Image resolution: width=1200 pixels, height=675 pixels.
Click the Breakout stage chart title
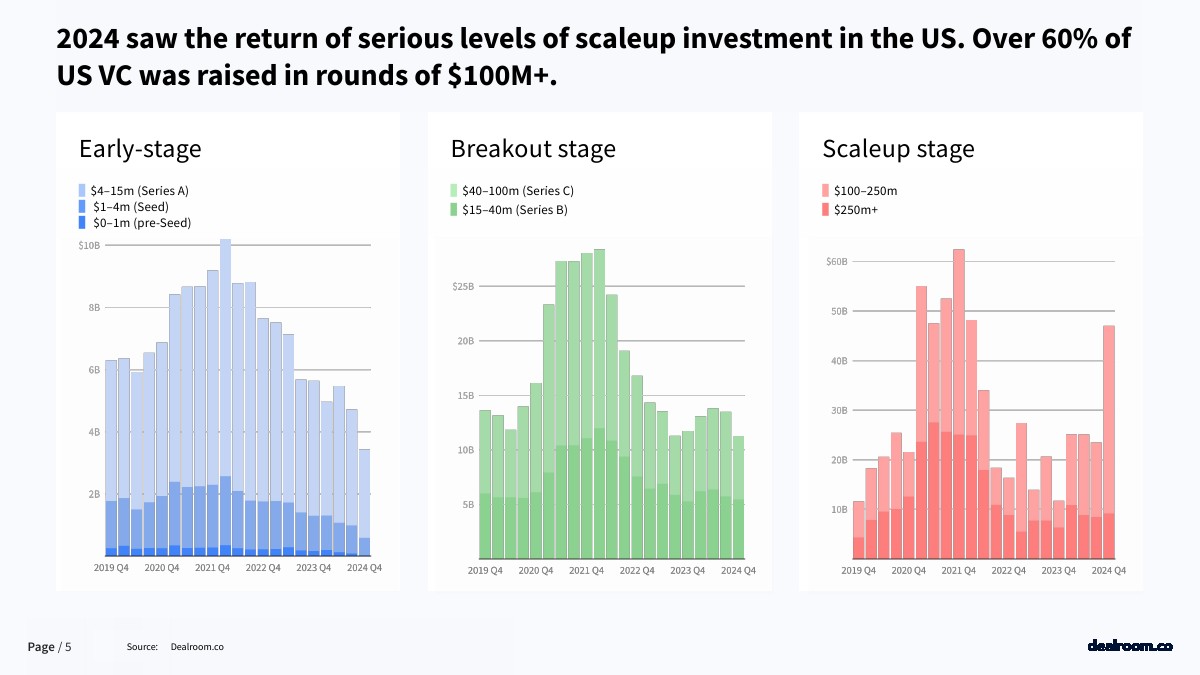click(533, 149)
